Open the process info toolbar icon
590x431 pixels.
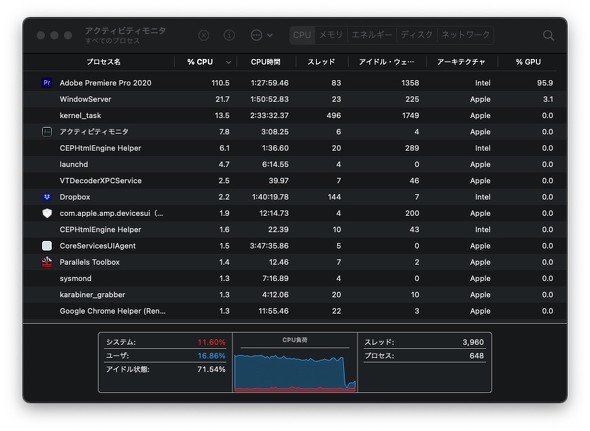[229, 35]
